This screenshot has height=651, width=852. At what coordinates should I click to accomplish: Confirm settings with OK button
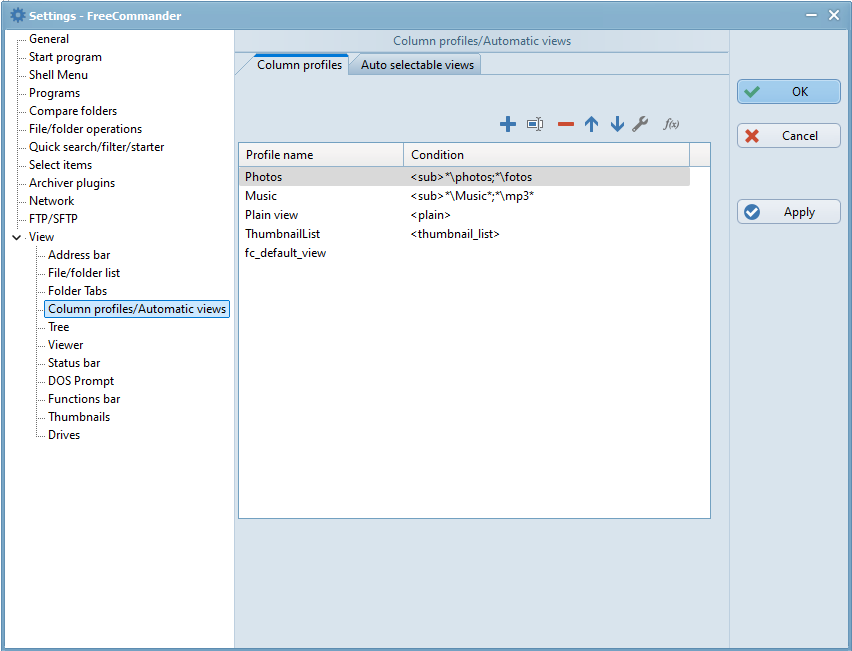[x=788, y=91]
